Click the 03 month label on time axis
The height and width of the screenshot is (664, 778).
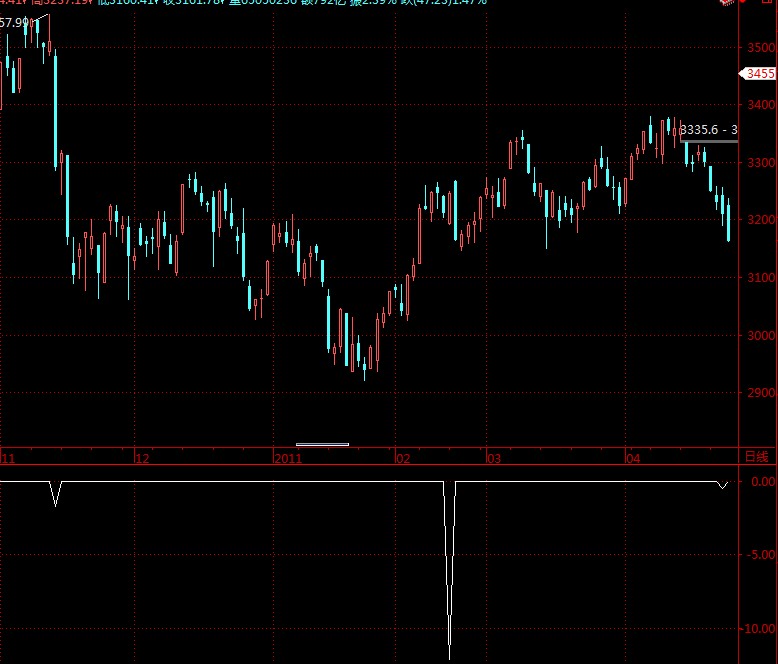point(493,458)
